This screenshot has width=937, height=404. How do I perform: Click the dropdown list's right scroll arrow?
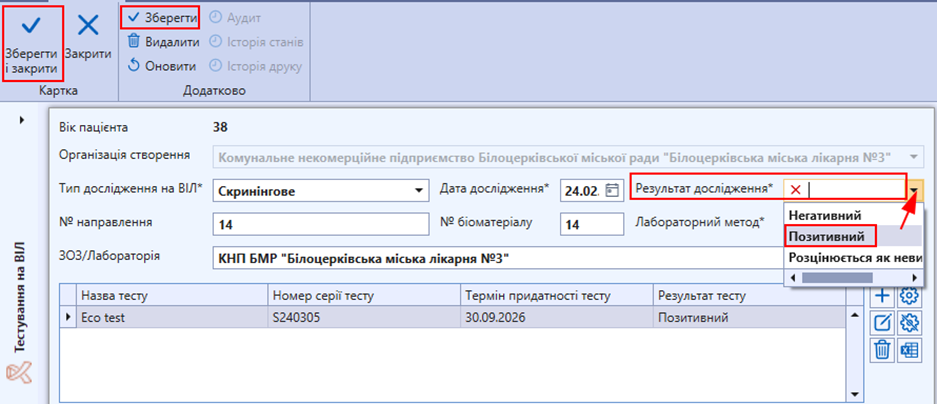[x=914, y=277]
